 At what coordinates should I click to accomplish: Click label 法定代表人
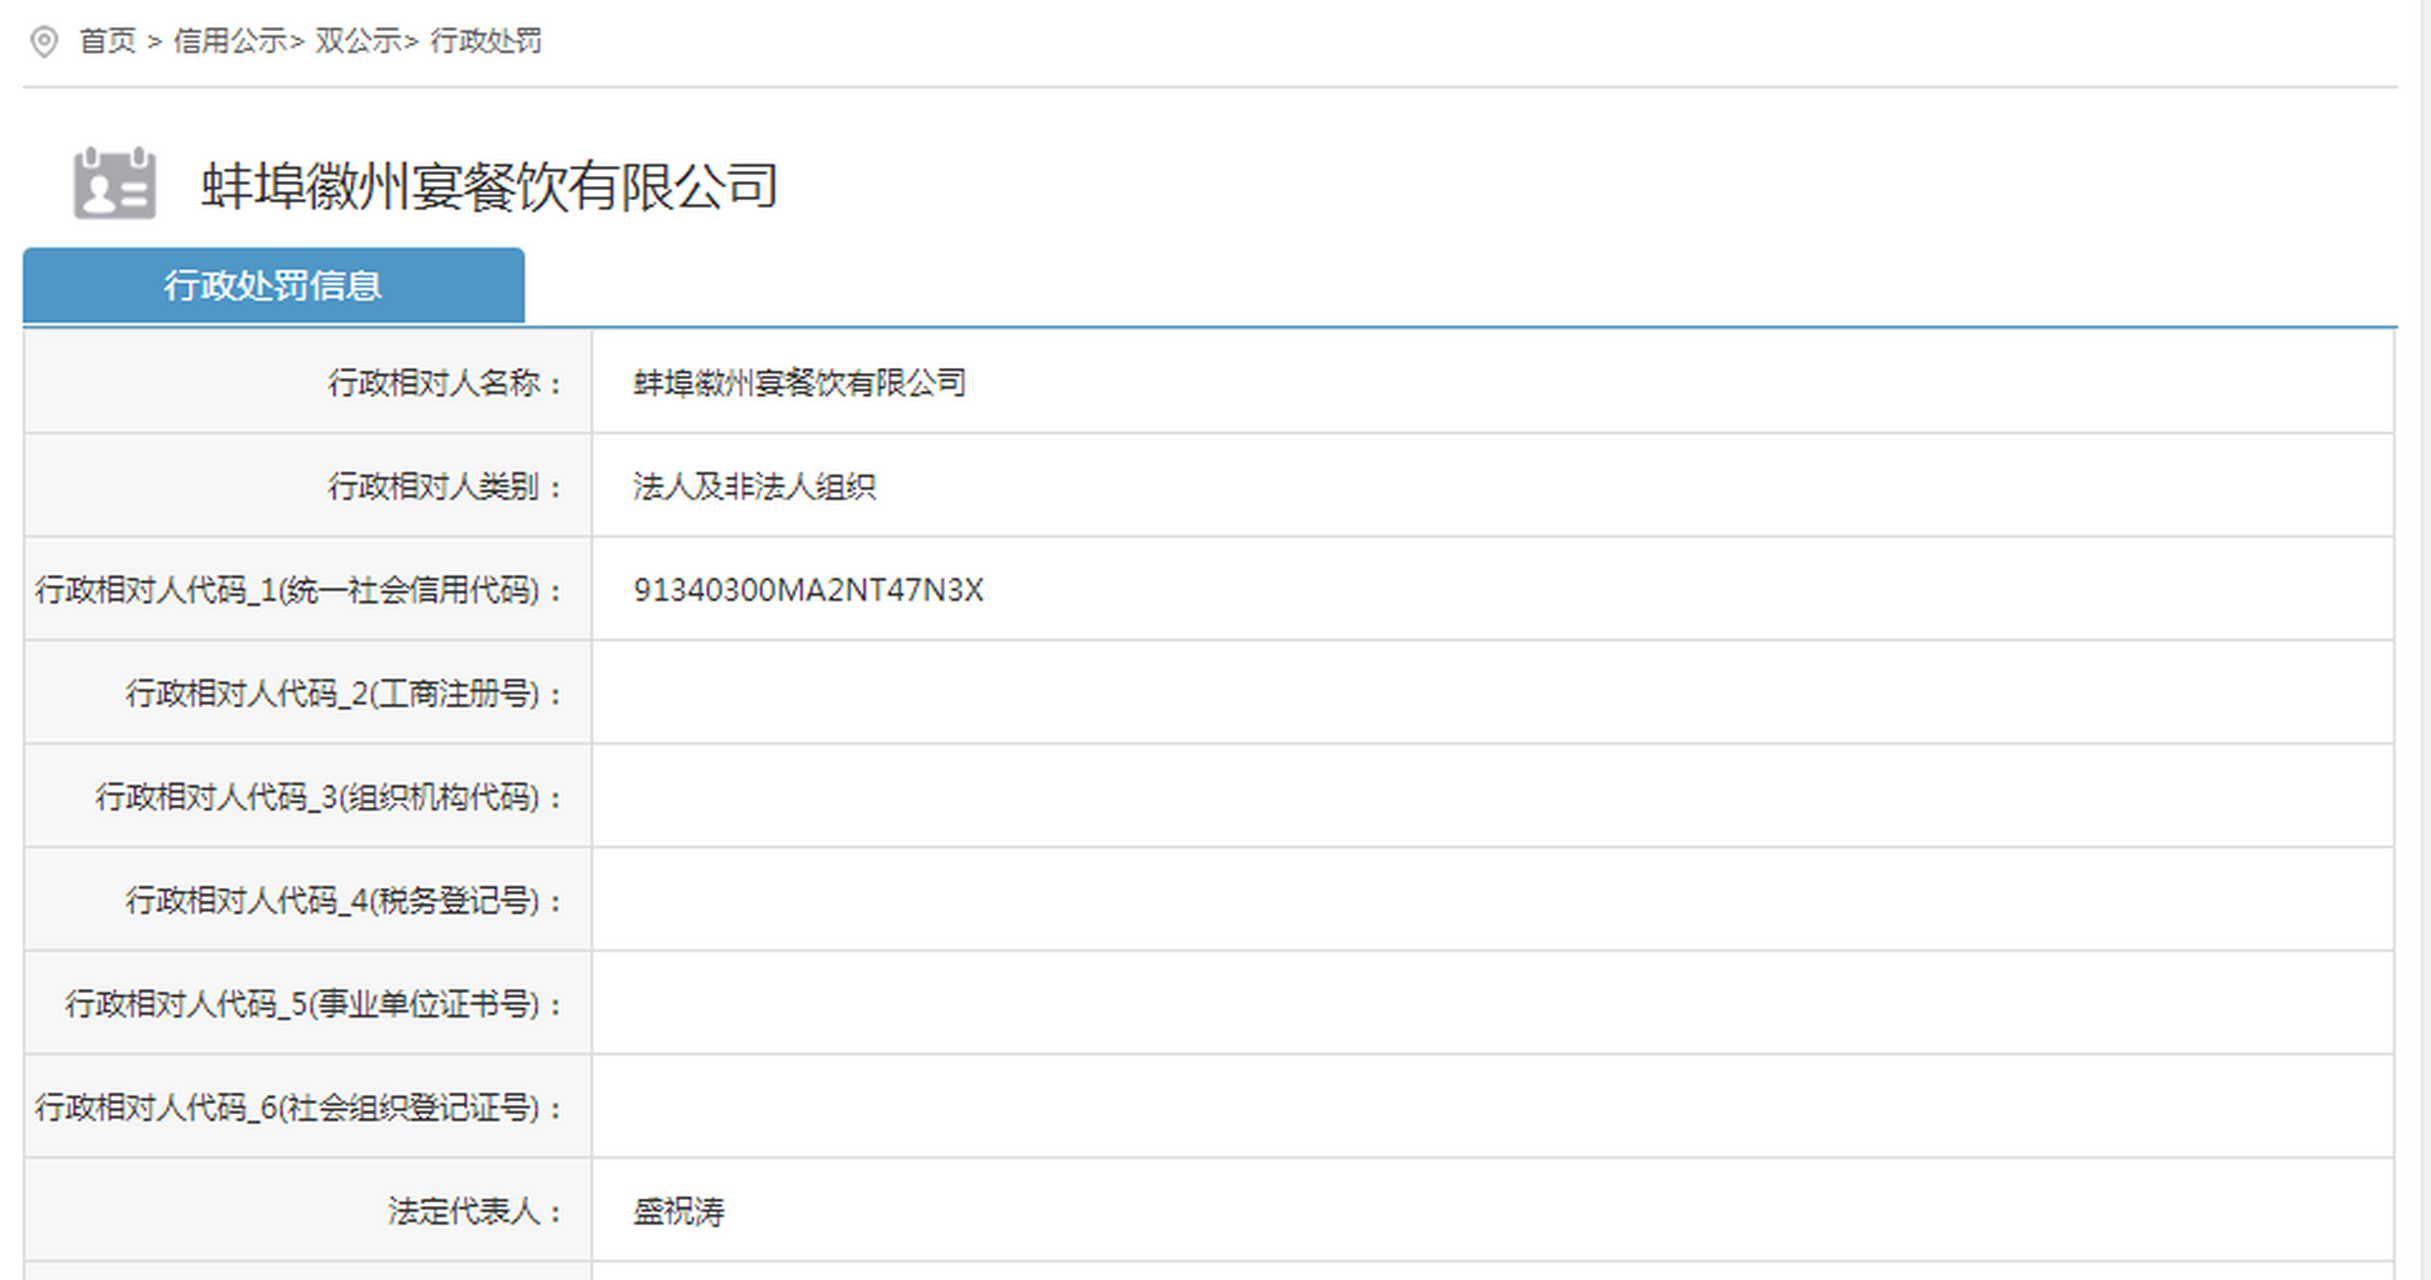point(475,1212)
